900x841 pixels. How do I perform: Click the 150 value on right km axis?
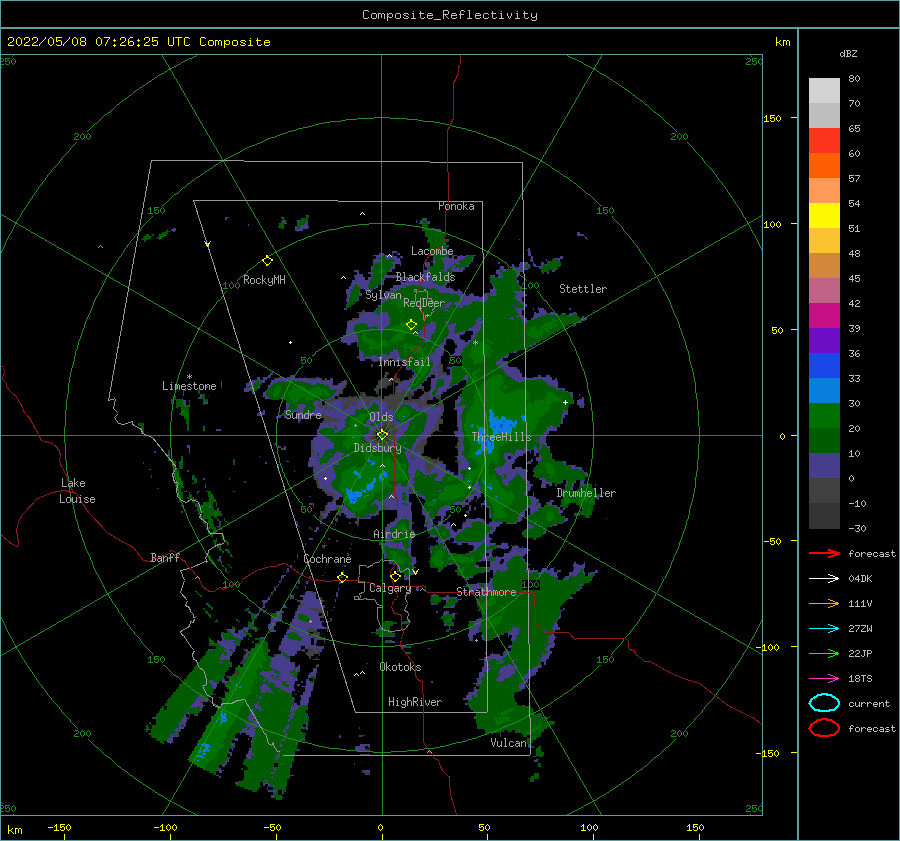(773, 118)
